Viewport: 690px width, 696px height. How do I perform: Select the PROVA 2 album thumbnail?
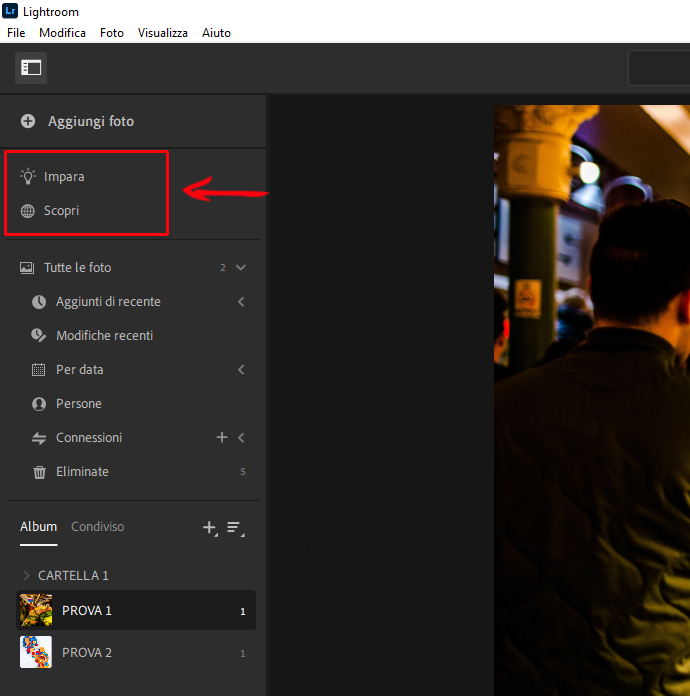click(36, 652)
